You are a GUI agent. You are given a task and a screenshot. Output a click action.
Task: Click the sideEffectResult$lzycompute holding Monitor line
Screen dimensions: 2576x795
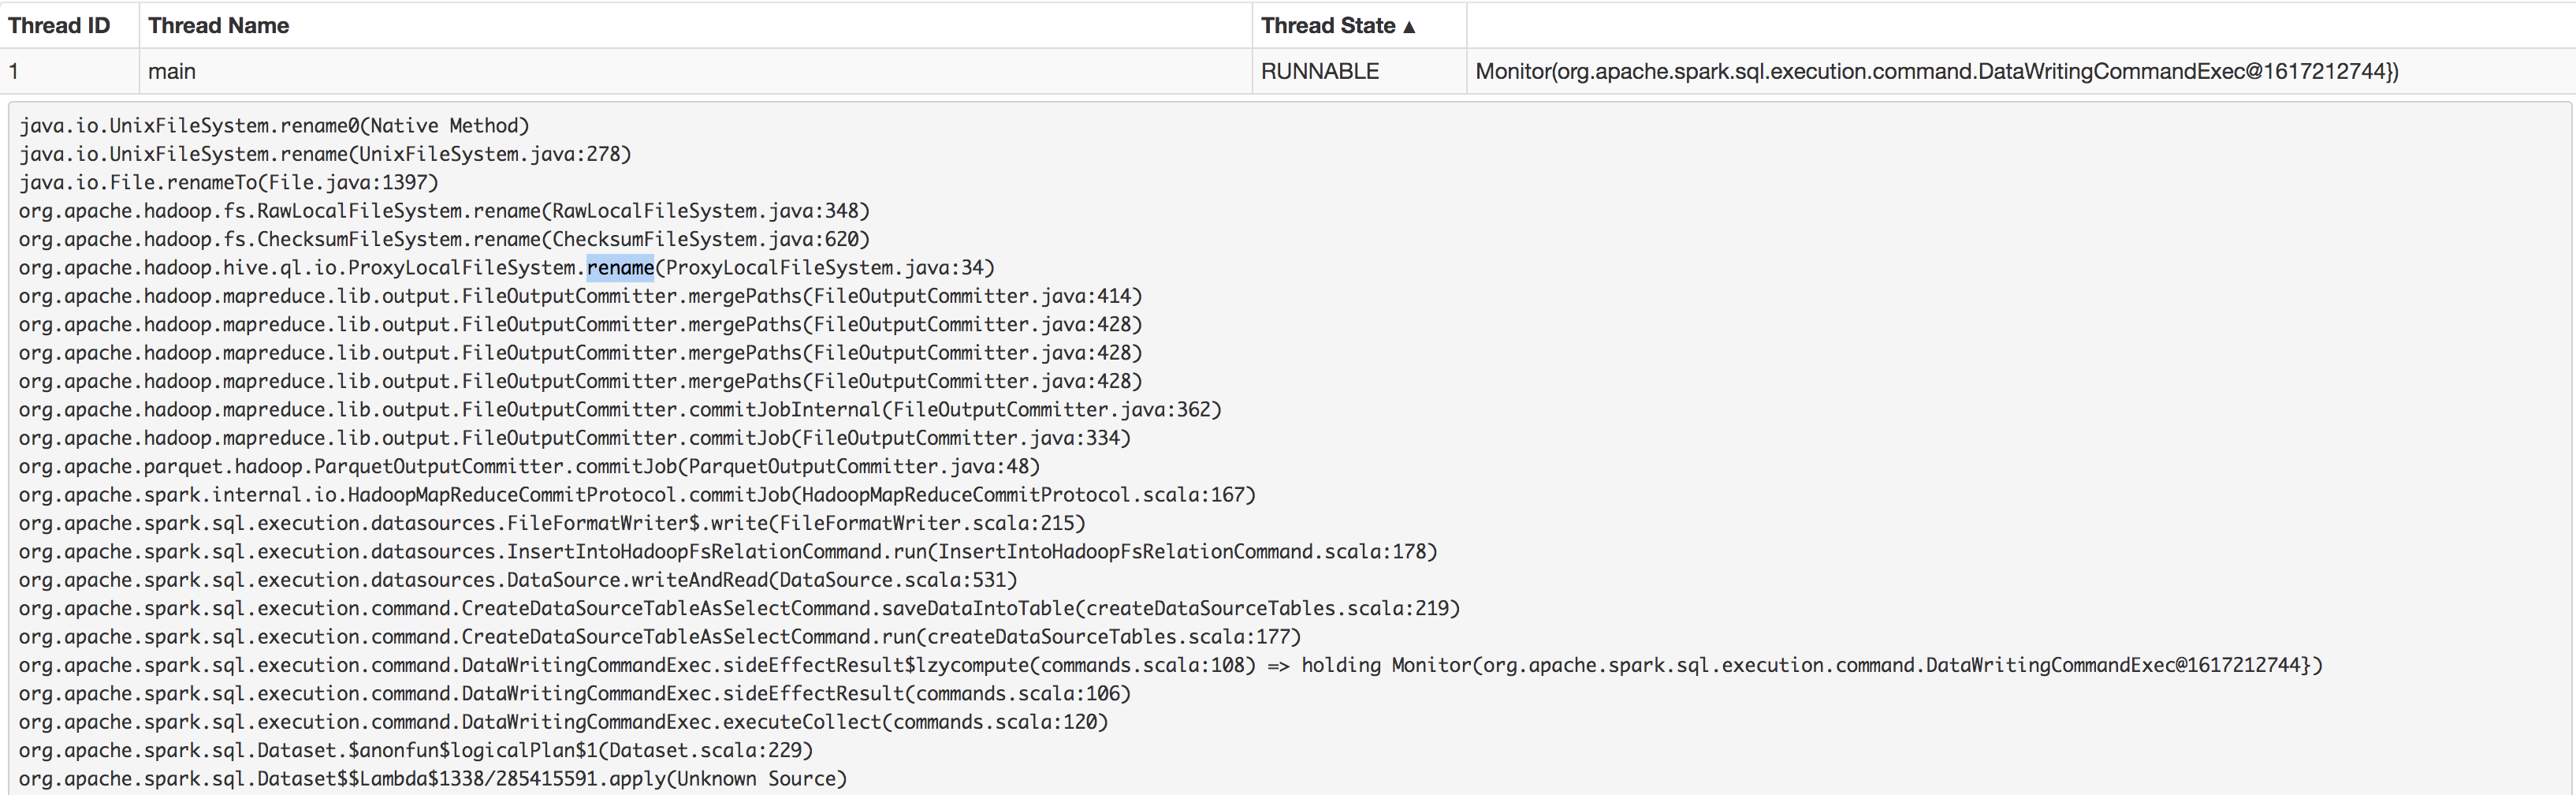[1170, 665]
